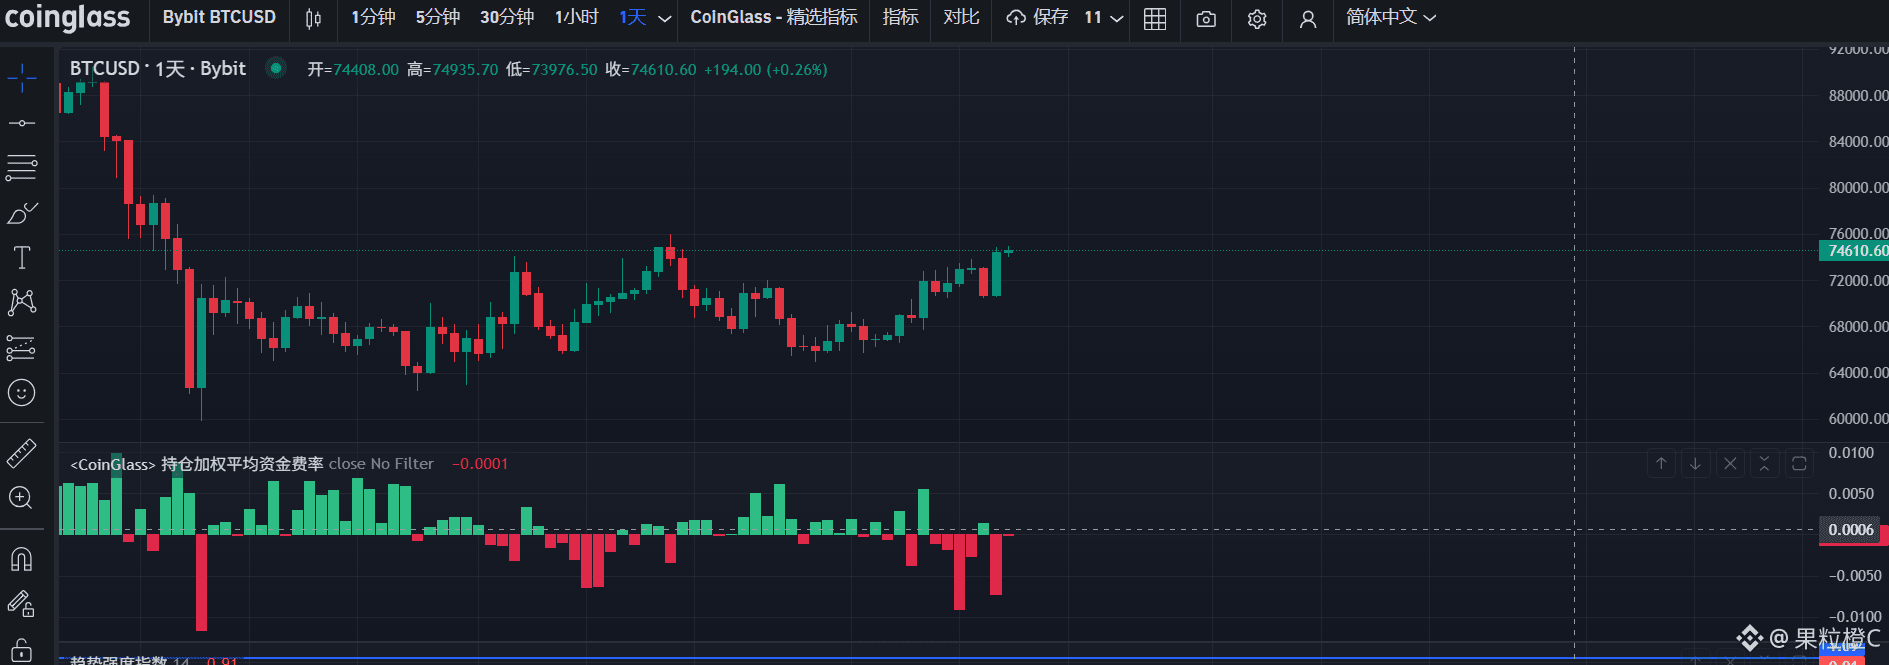Click the 低=73976.50 low value
The width and height of the screenshot is (1889, 665).
pos(551,69)
